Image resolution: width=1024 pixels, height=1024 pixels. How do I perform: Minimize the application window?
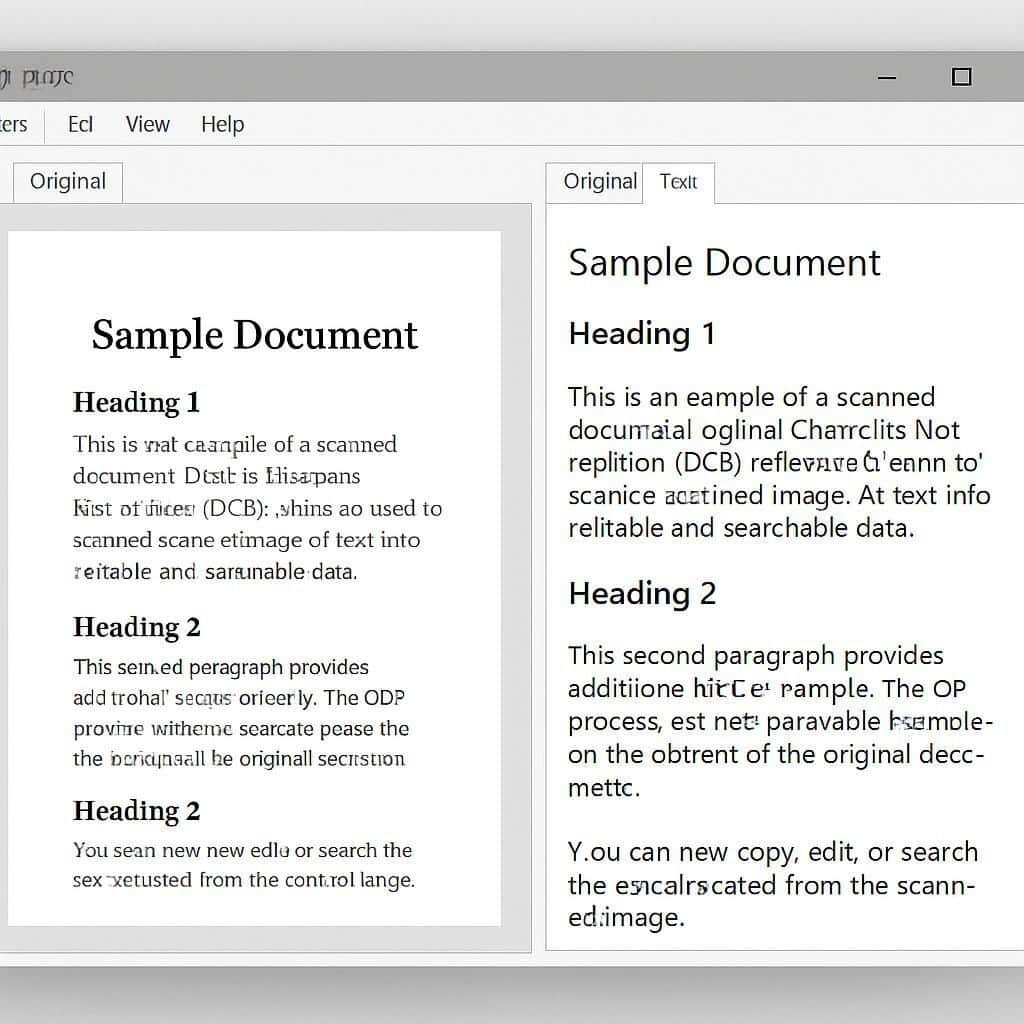point(887,78)
